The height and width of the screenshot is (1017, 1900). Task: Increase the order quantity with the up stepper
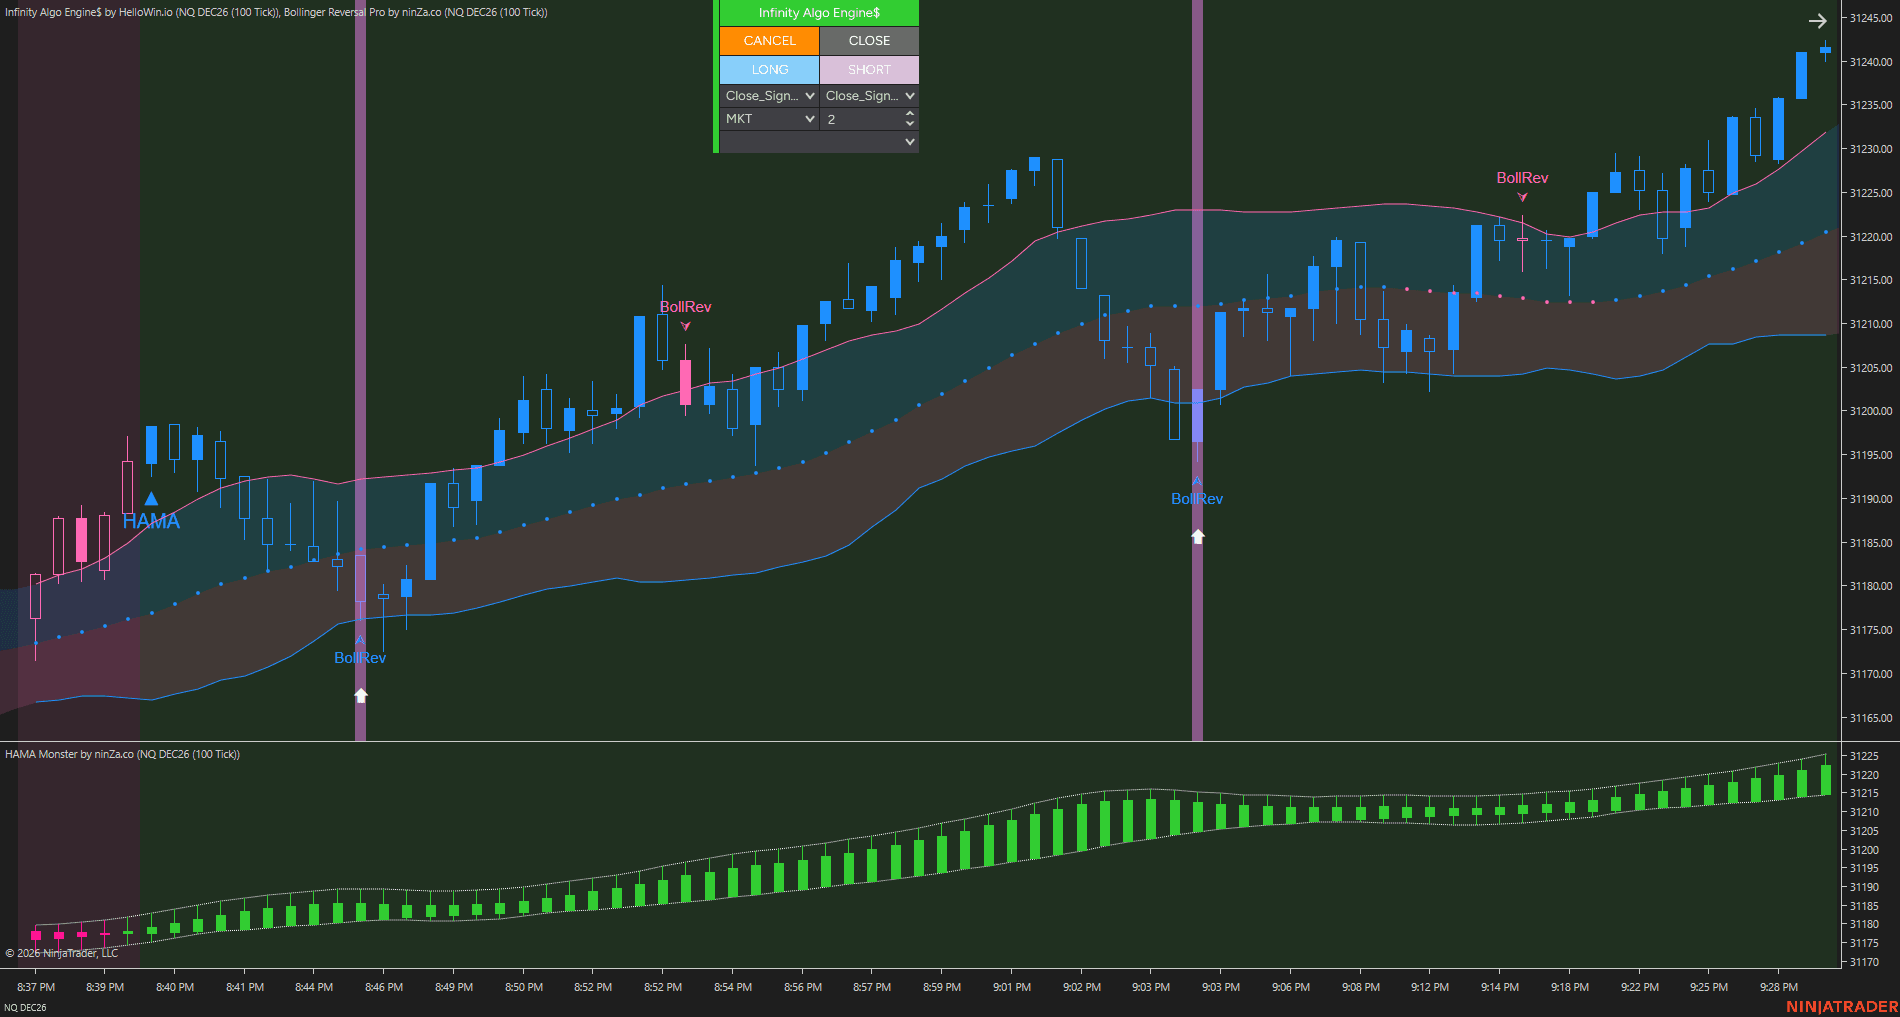point(909,114)
